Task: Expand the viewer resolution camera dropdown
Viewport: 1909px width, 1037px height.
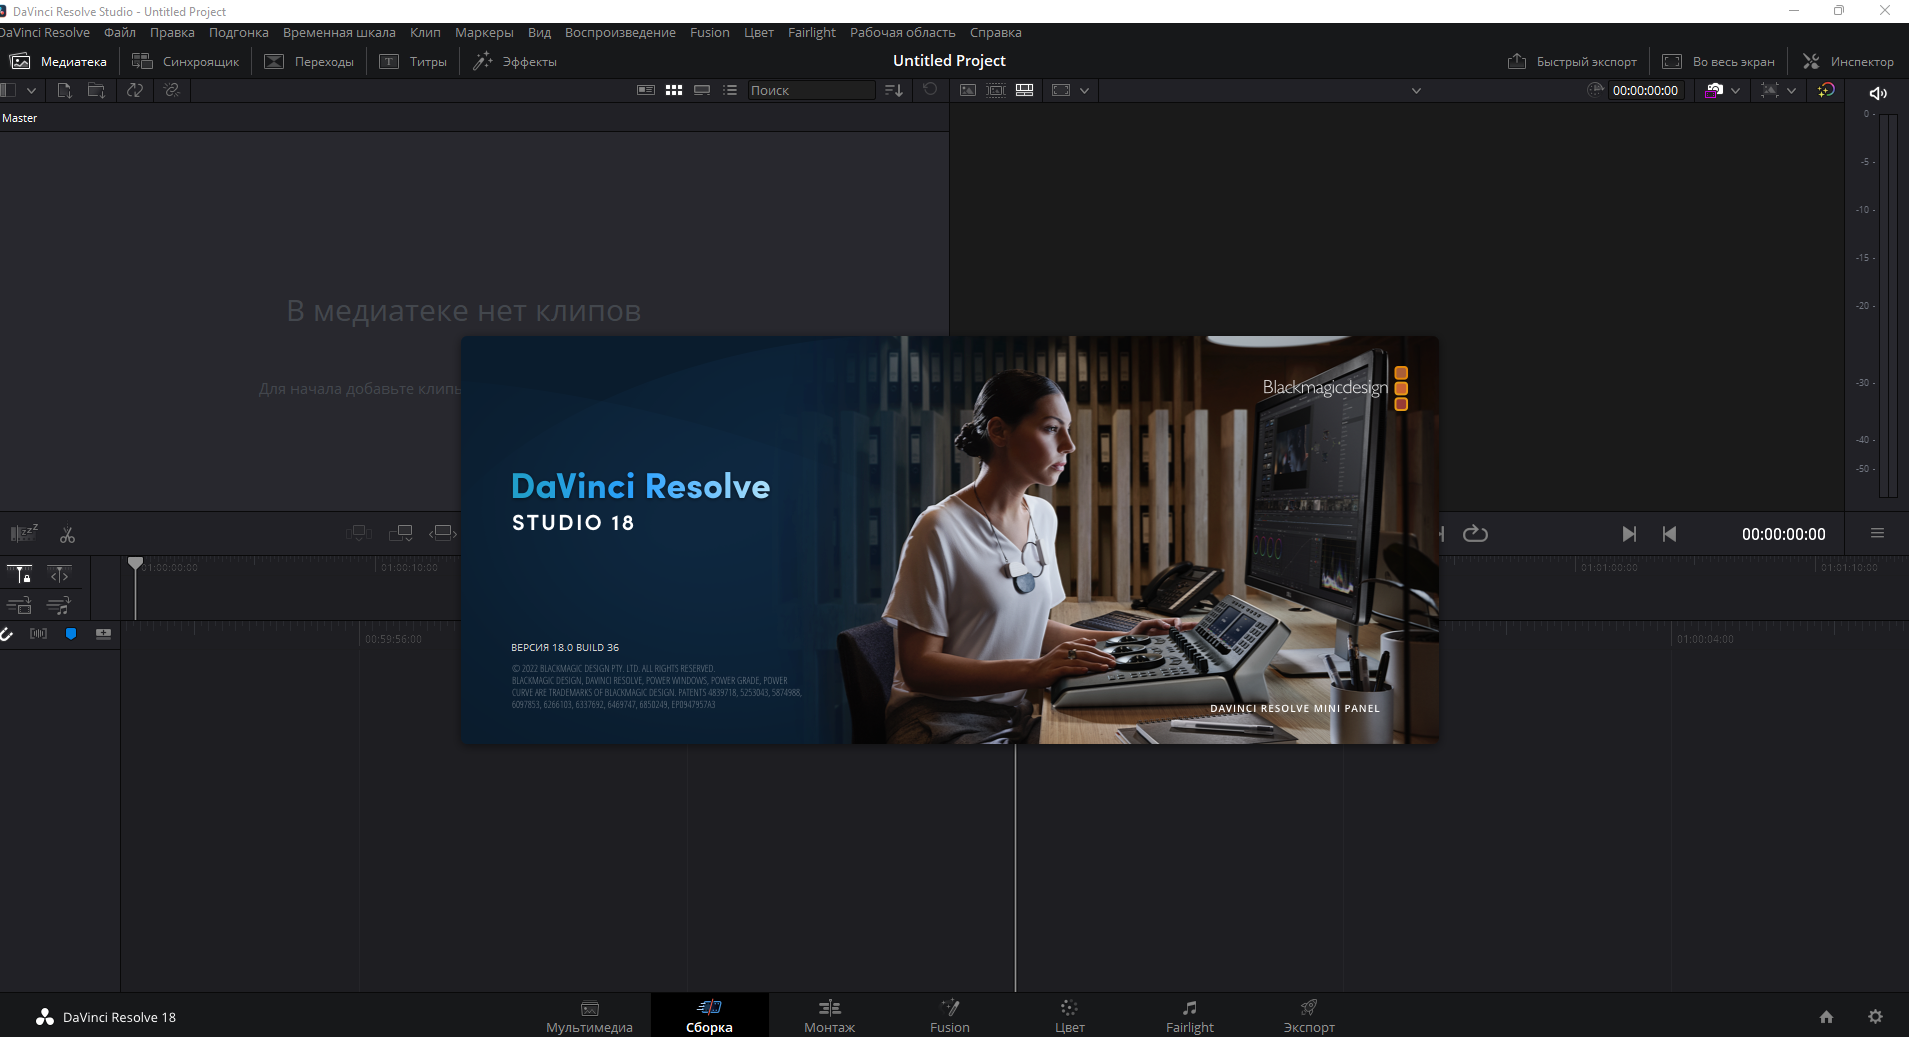Action: (1735, 90)
